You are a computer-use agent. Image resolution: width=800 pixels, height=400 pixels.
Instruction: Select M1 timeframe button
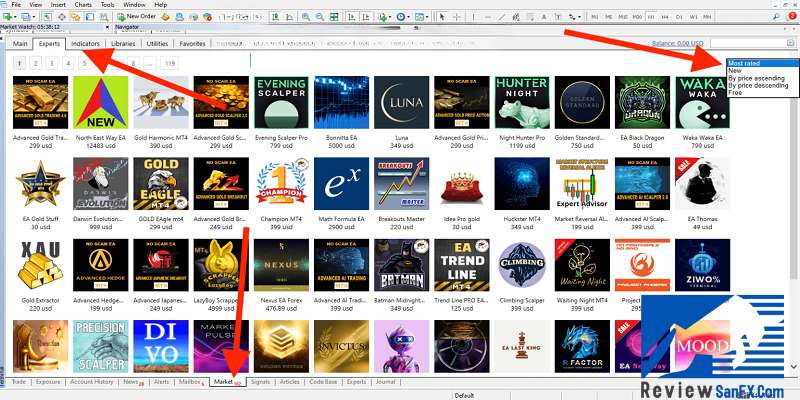pyautogui.click(x=595, y=16)
